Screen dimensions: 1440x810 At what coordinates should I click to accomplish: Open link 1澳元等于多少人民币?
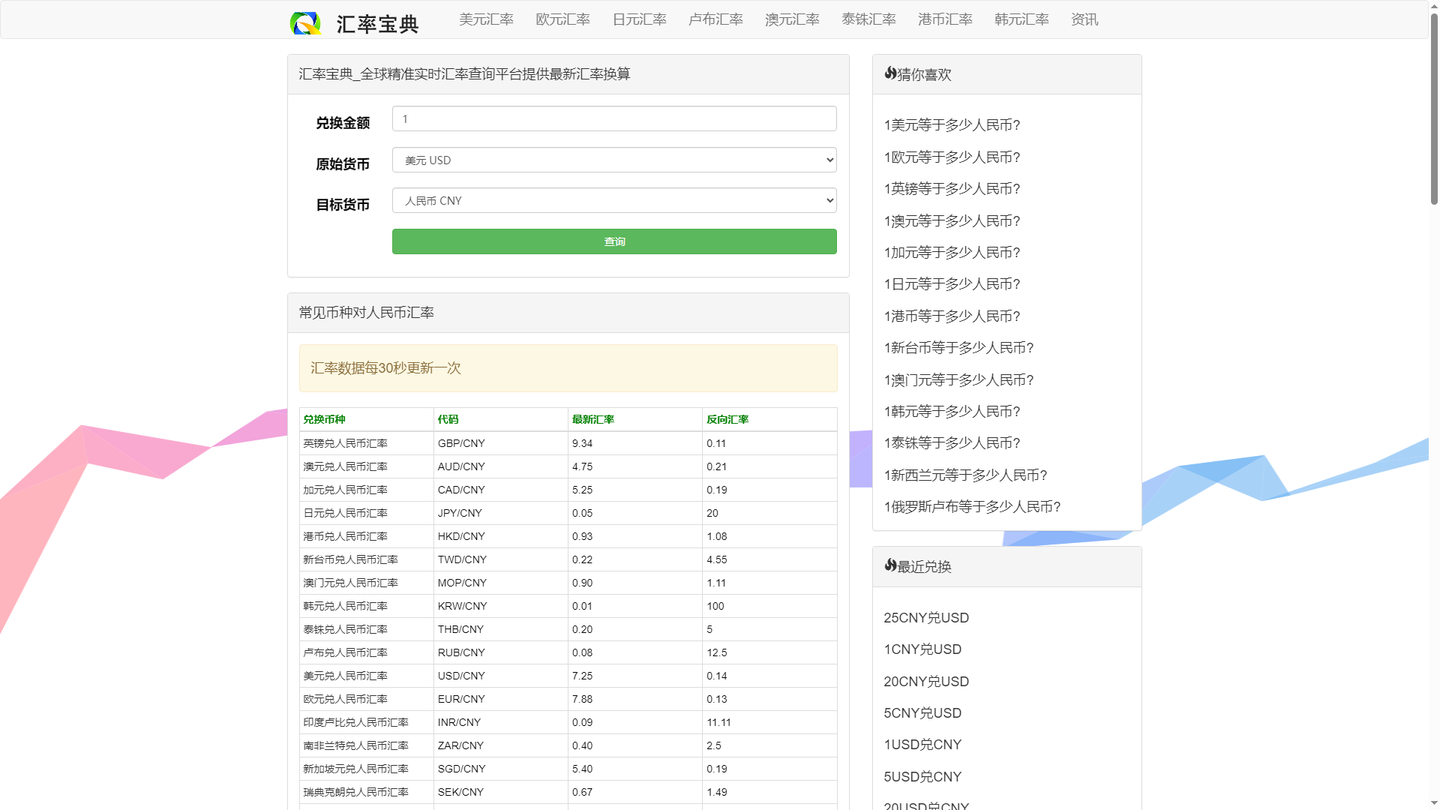[x=952, y=220]
